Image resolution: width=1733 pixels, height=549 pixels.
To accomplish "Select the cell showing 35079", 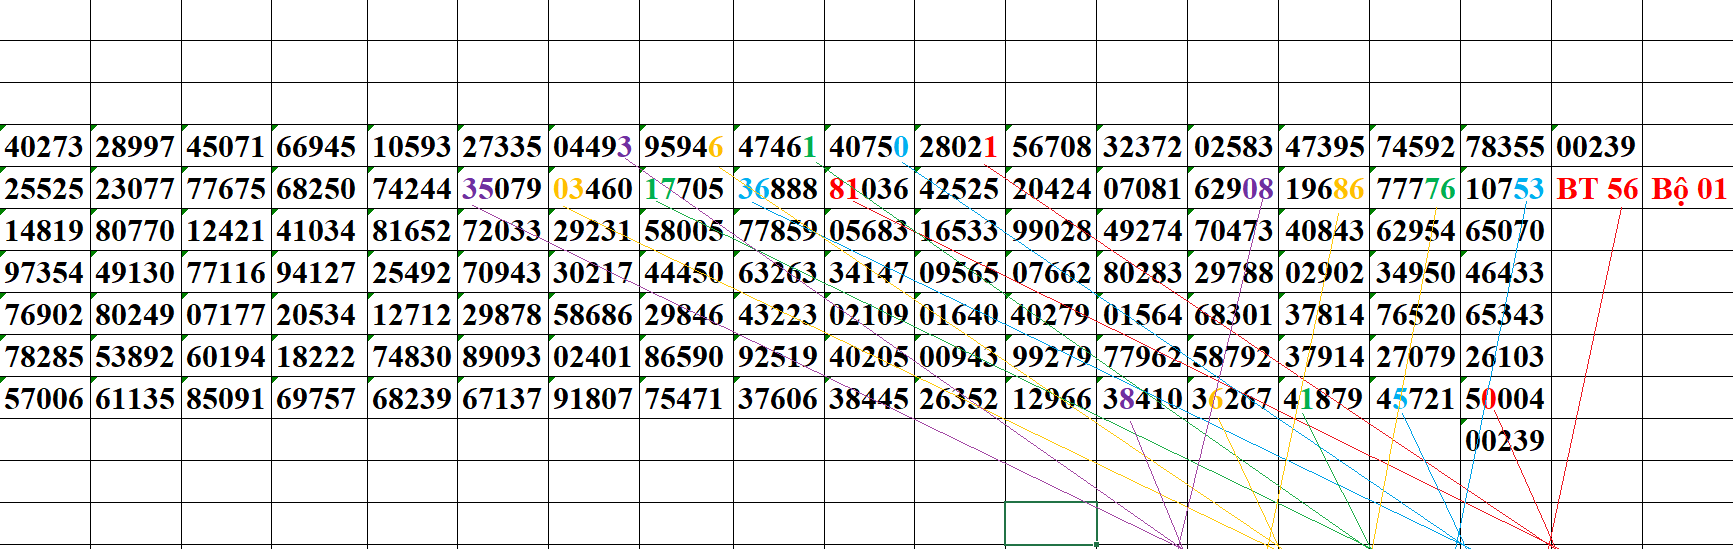I will click(502, 189).
